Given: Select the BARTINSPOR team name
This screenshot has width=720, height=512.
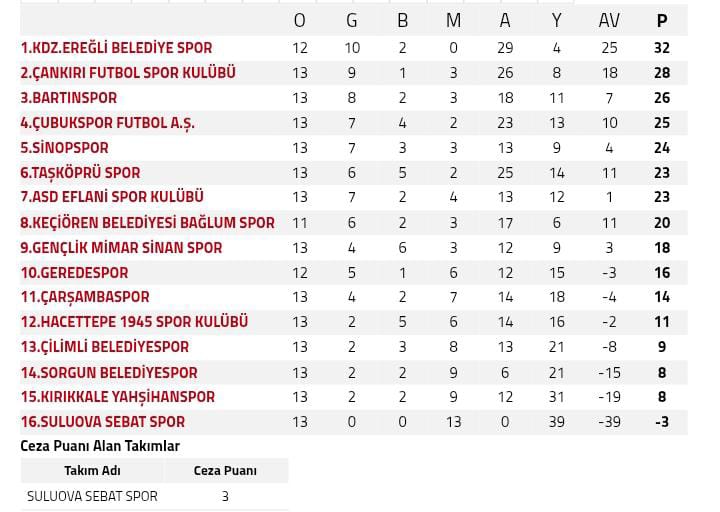Looking at the screenshot, I should [x=69, y=98].
